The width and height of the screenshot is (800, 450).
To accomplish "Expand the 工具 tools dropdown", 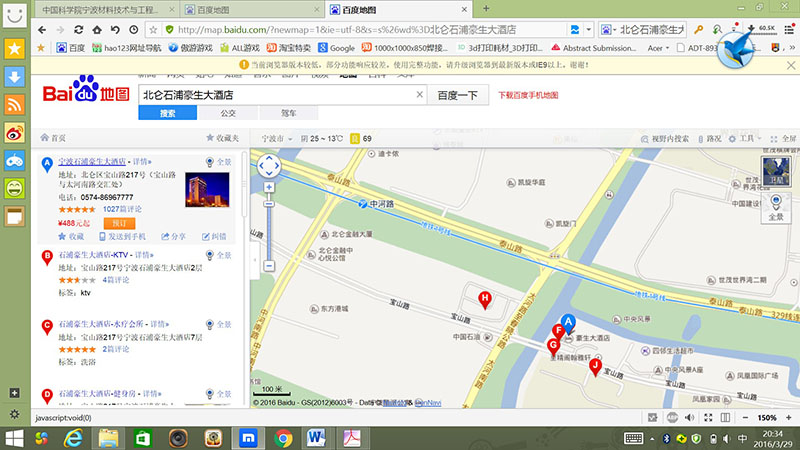I will point(747,138).
